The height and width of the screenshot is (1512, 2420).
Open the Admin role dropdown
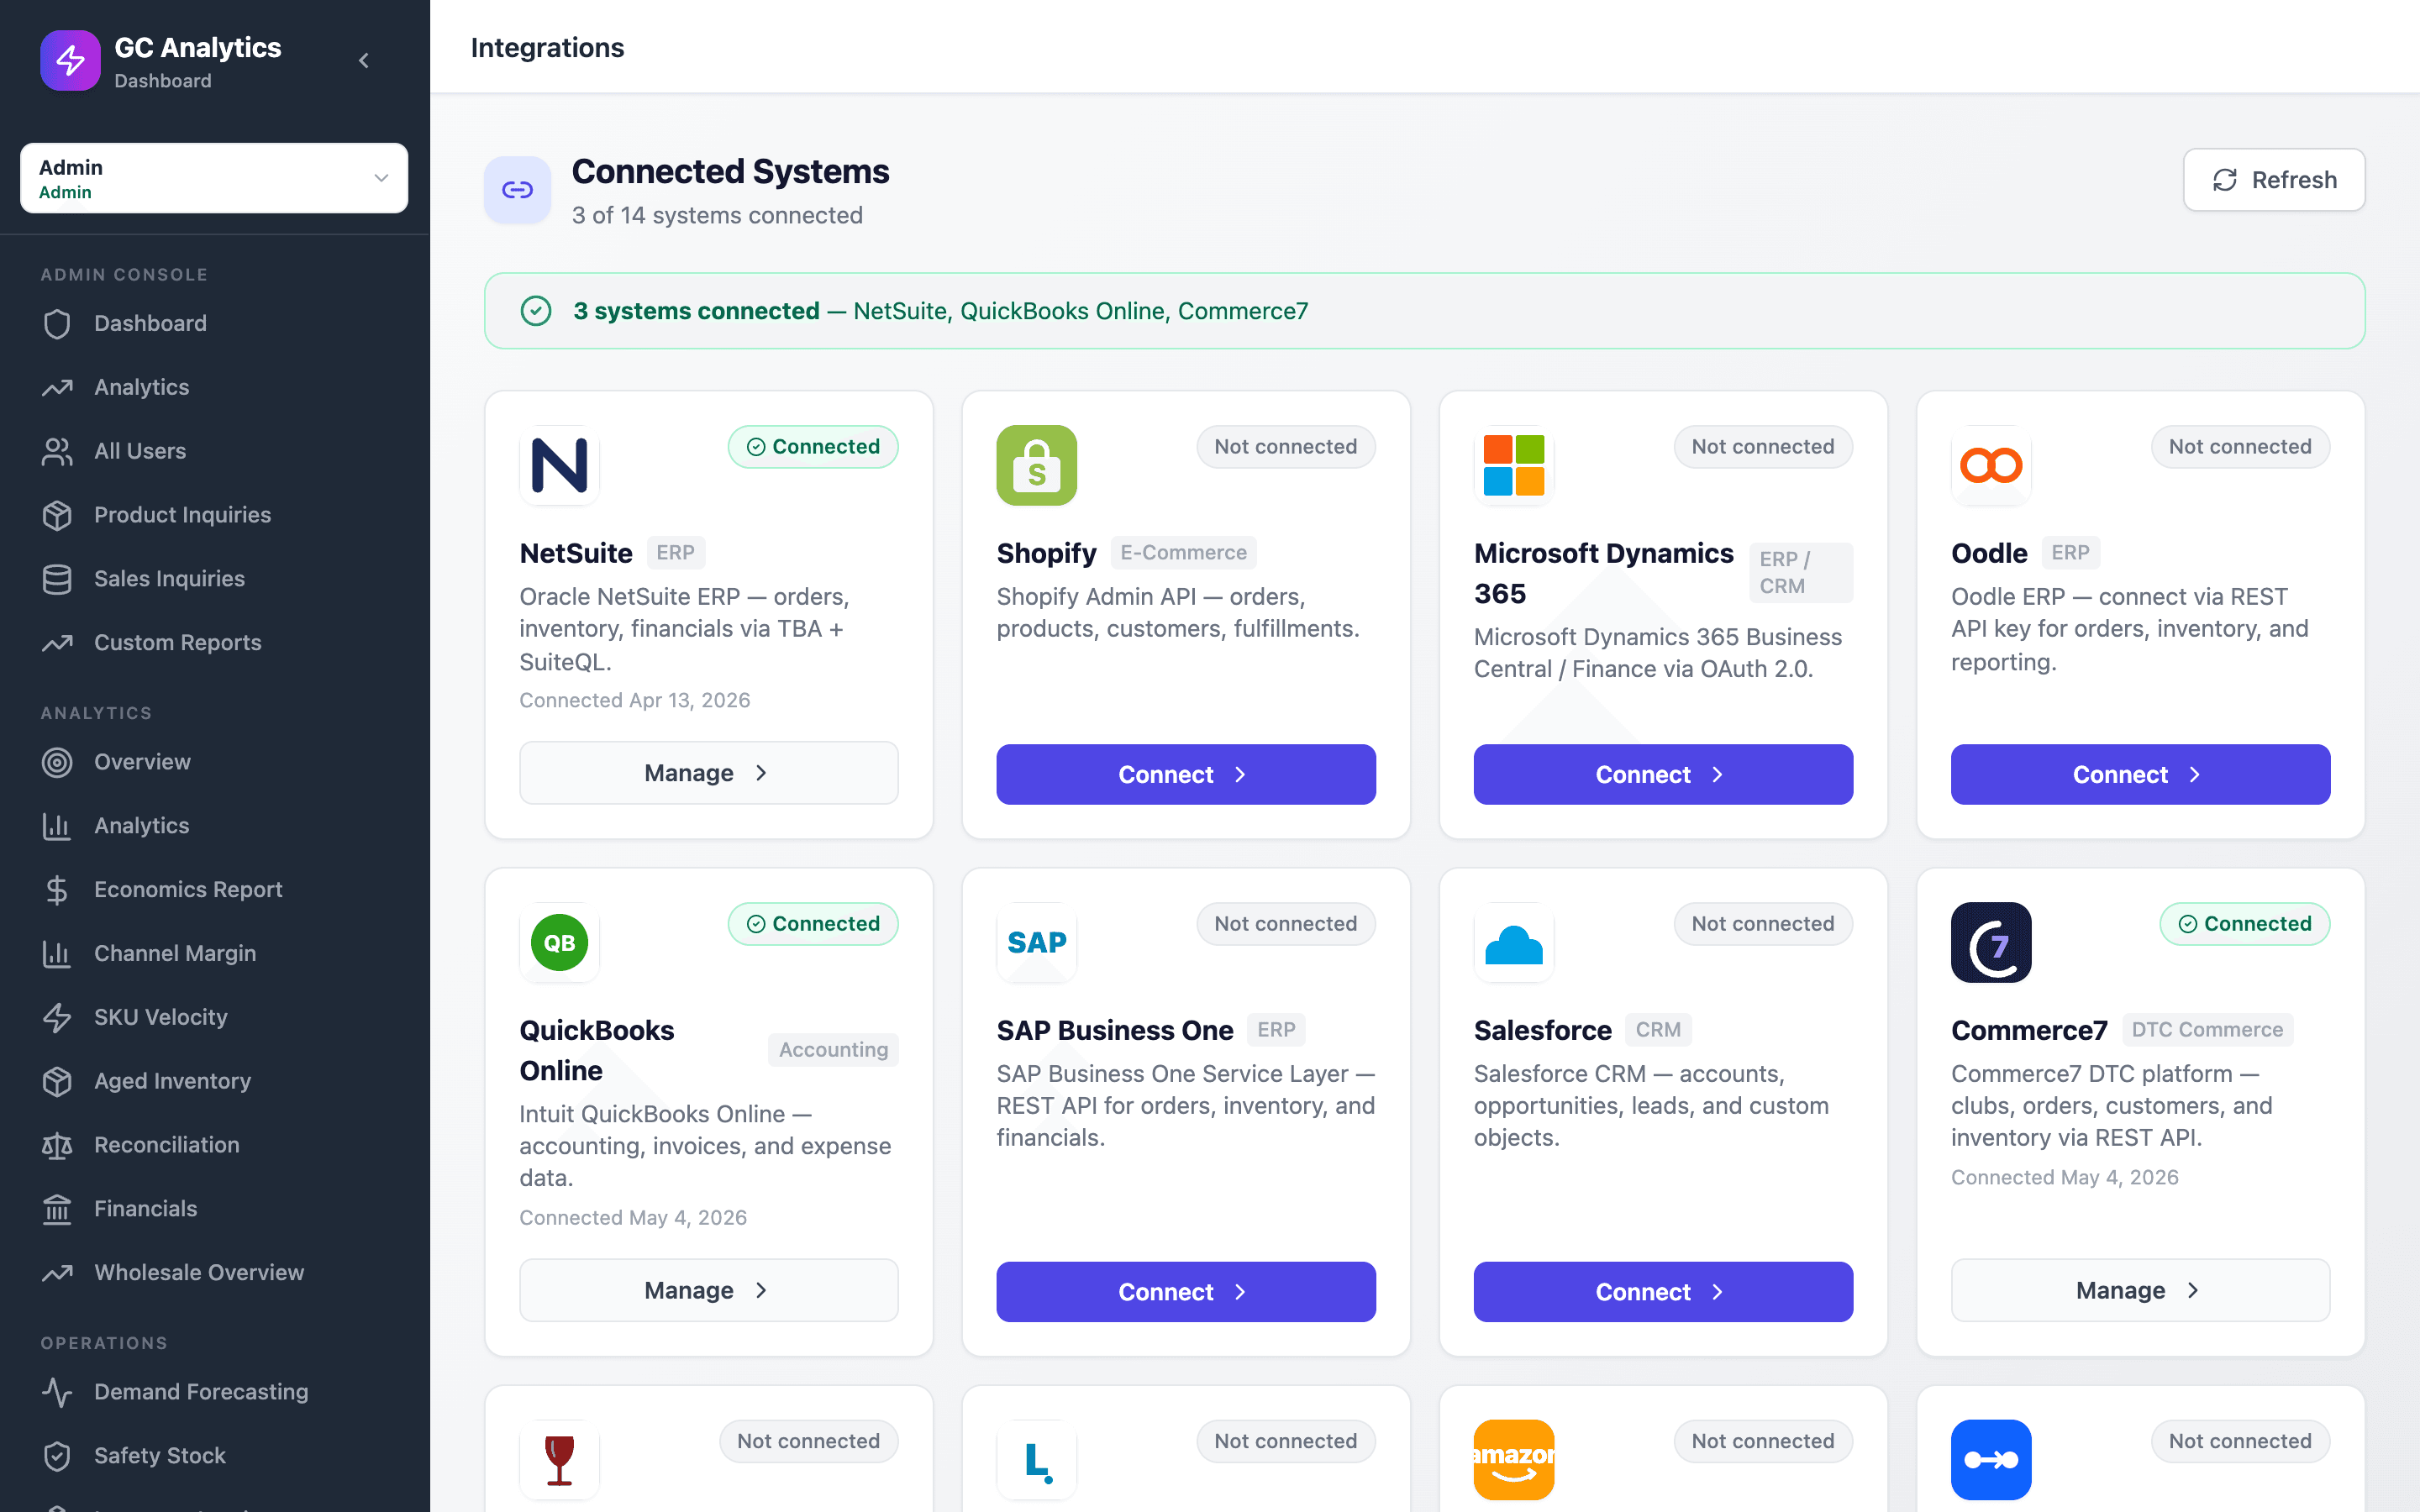[214, 178]
